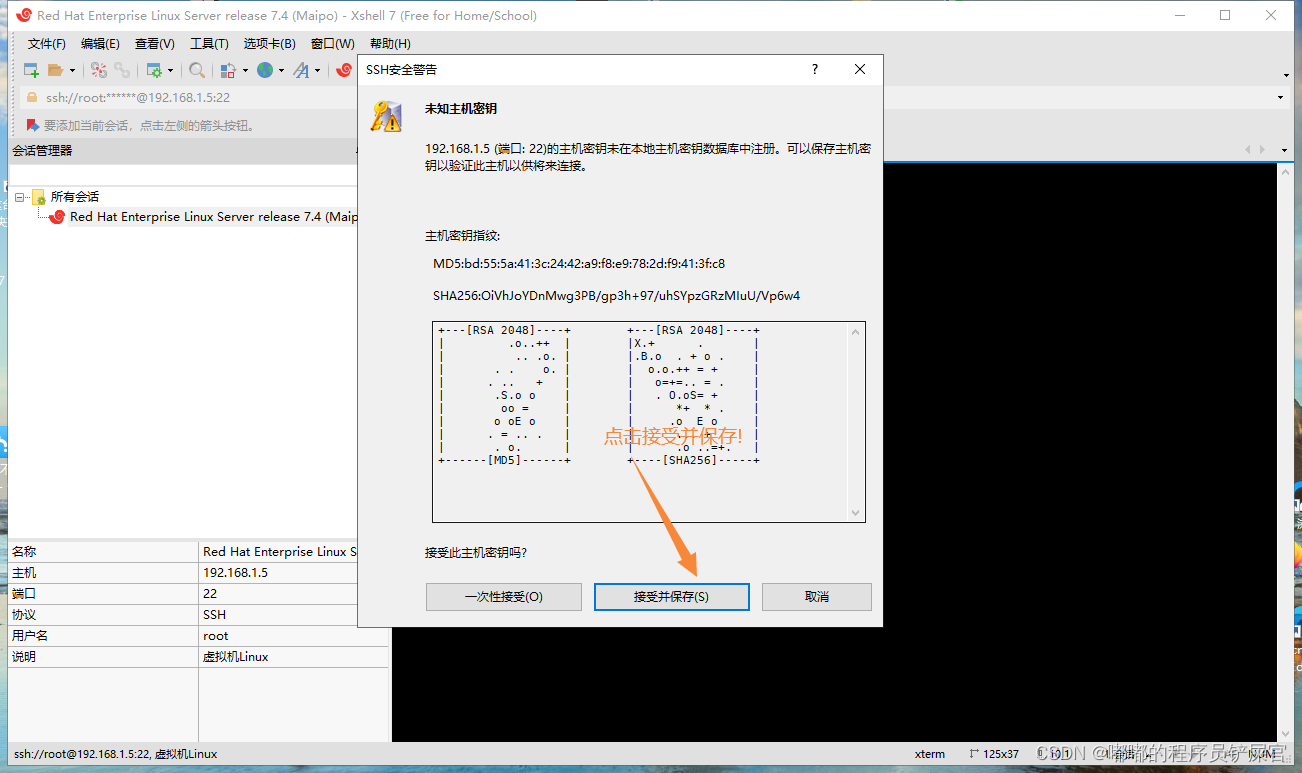Click the 用户名 value root cell

[294, 636]
